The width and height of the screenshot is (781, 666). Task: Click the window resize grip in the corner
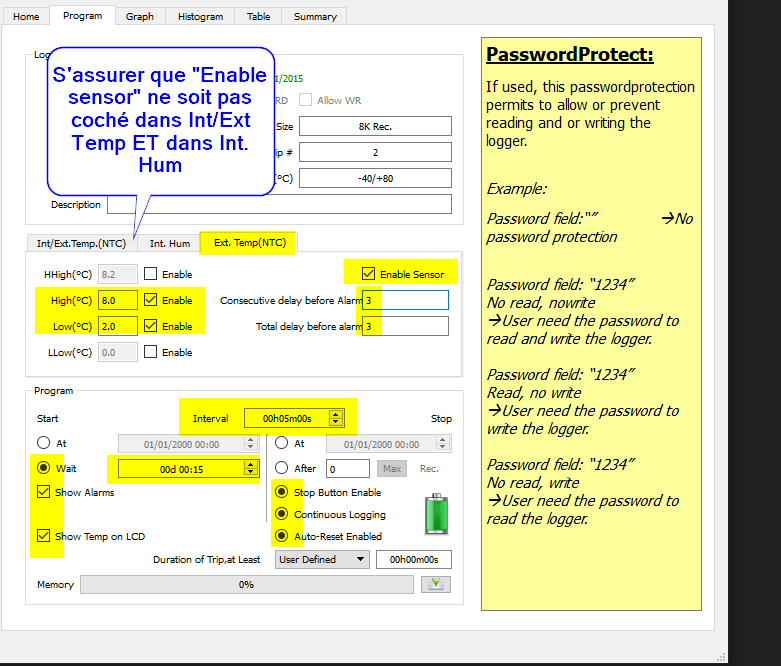coord(721,657)
